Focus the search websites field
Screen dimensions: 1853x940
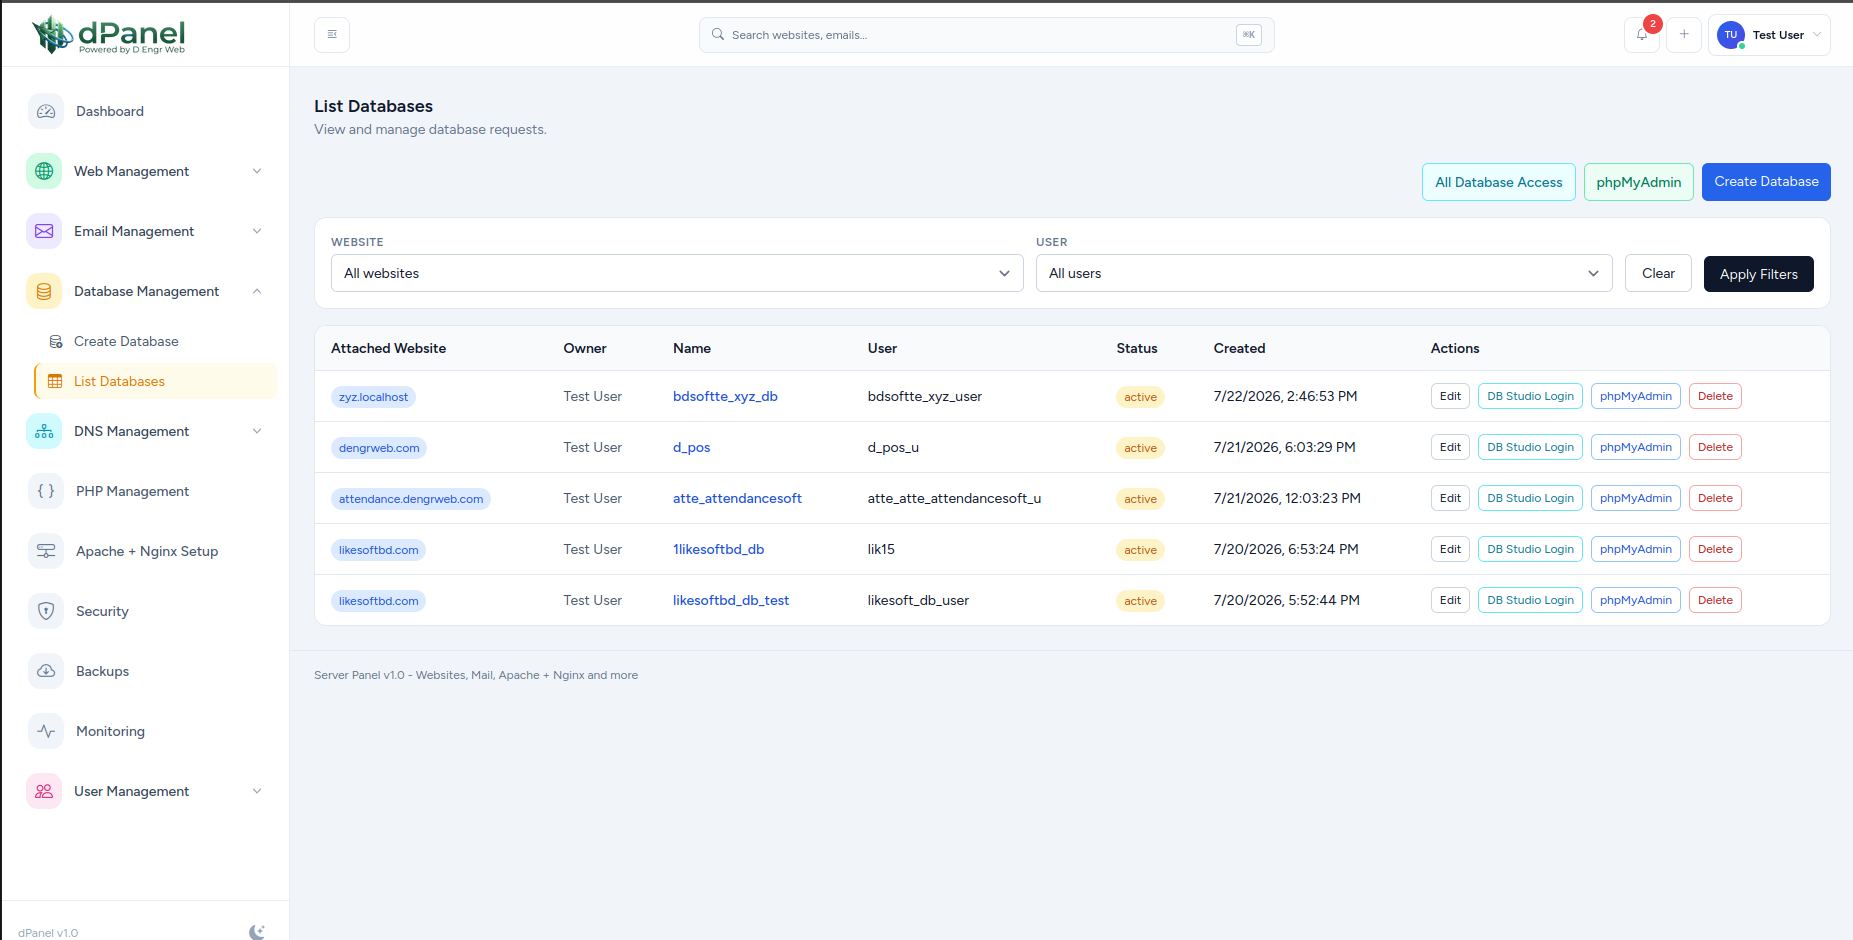[x=986, y=34]
